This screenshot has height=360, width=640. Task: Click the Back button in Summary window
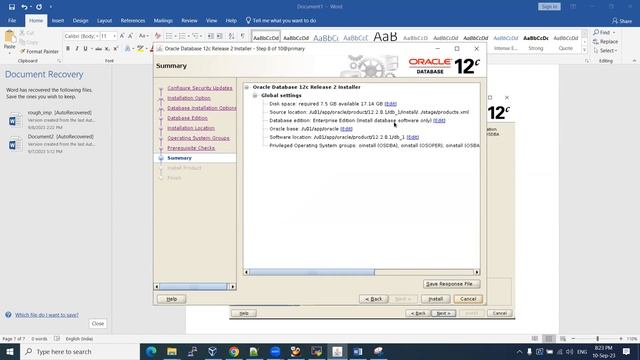point(373,299)
